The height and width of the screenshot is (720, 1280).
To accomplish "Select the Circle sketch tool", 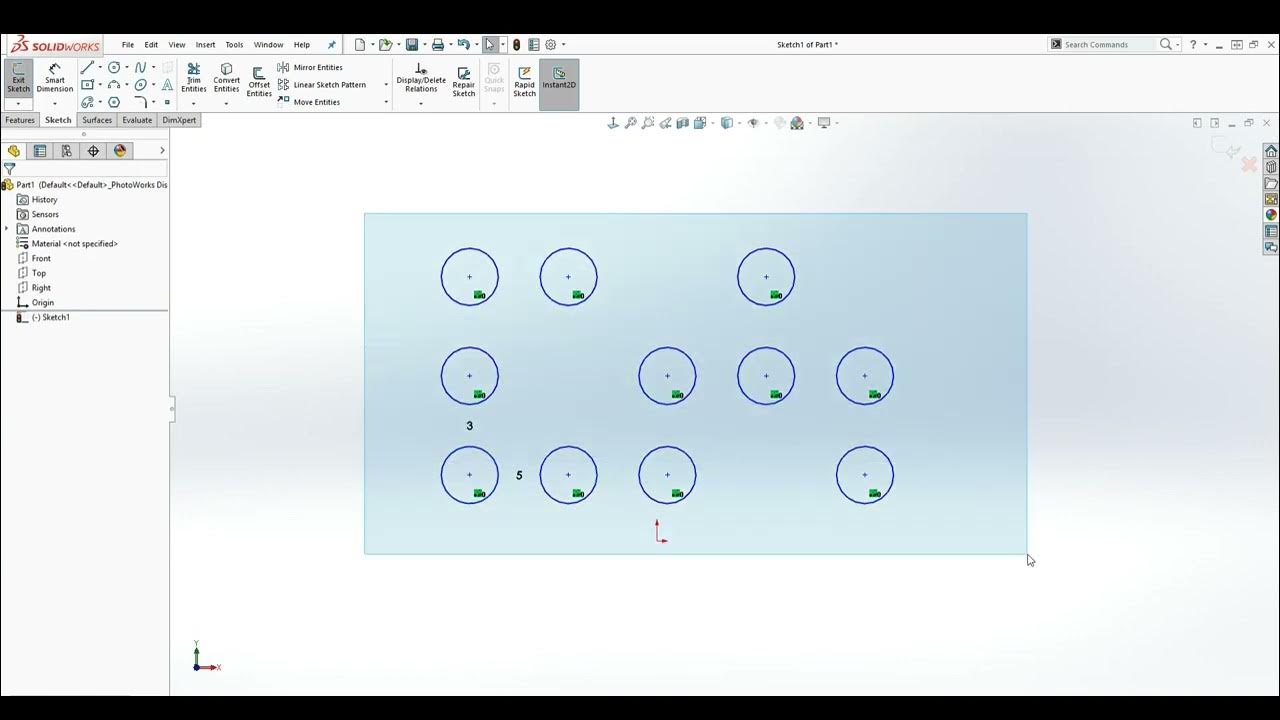I will click(114, 68).
